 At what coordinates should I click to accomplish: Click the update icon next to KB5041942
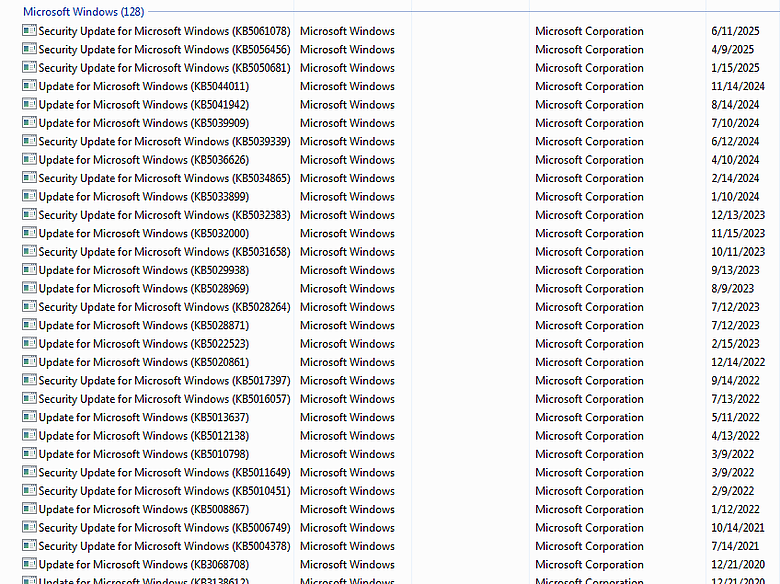click(x=29, y=104)
